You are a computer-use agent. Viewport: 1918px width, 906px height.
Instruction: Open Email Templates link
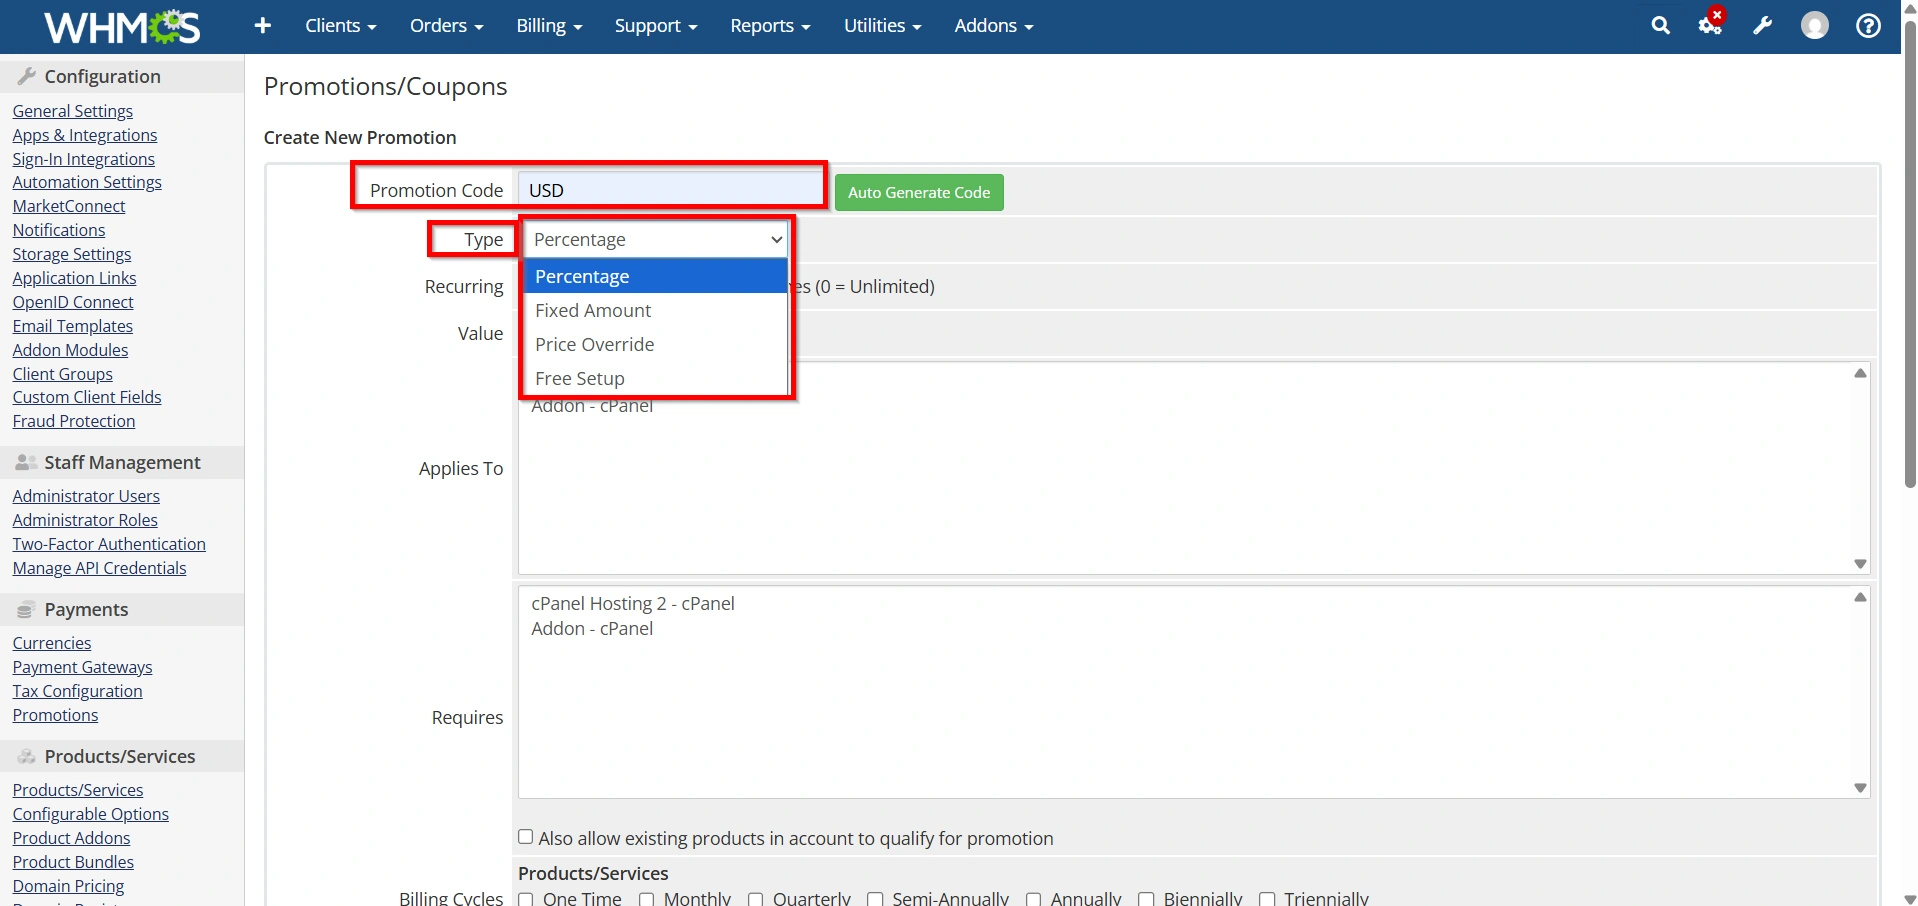(x=72, y=326)
